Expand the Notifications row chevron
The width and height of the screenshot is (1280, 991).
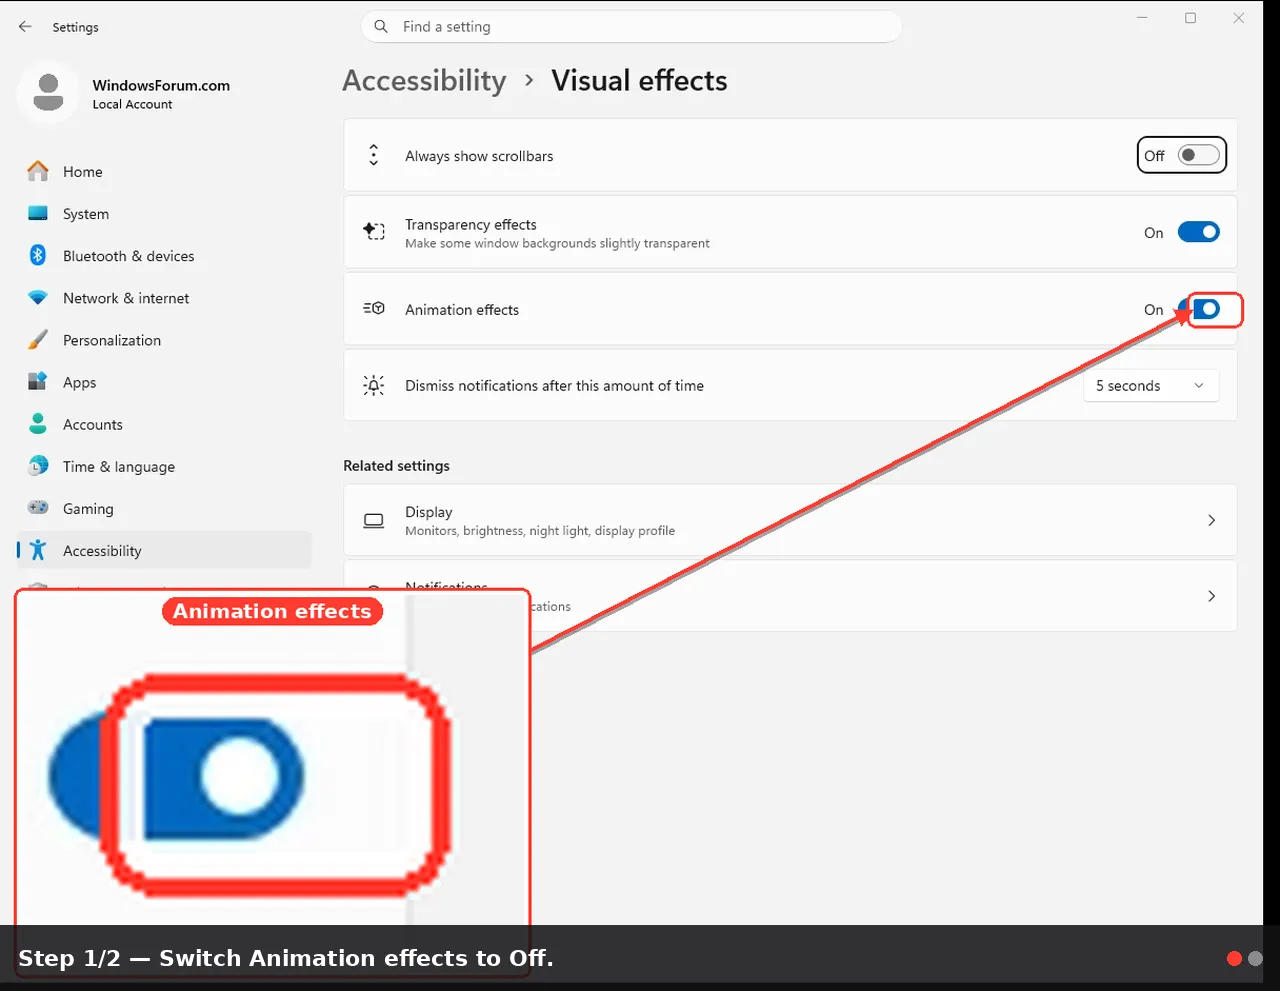(1211, 596)
